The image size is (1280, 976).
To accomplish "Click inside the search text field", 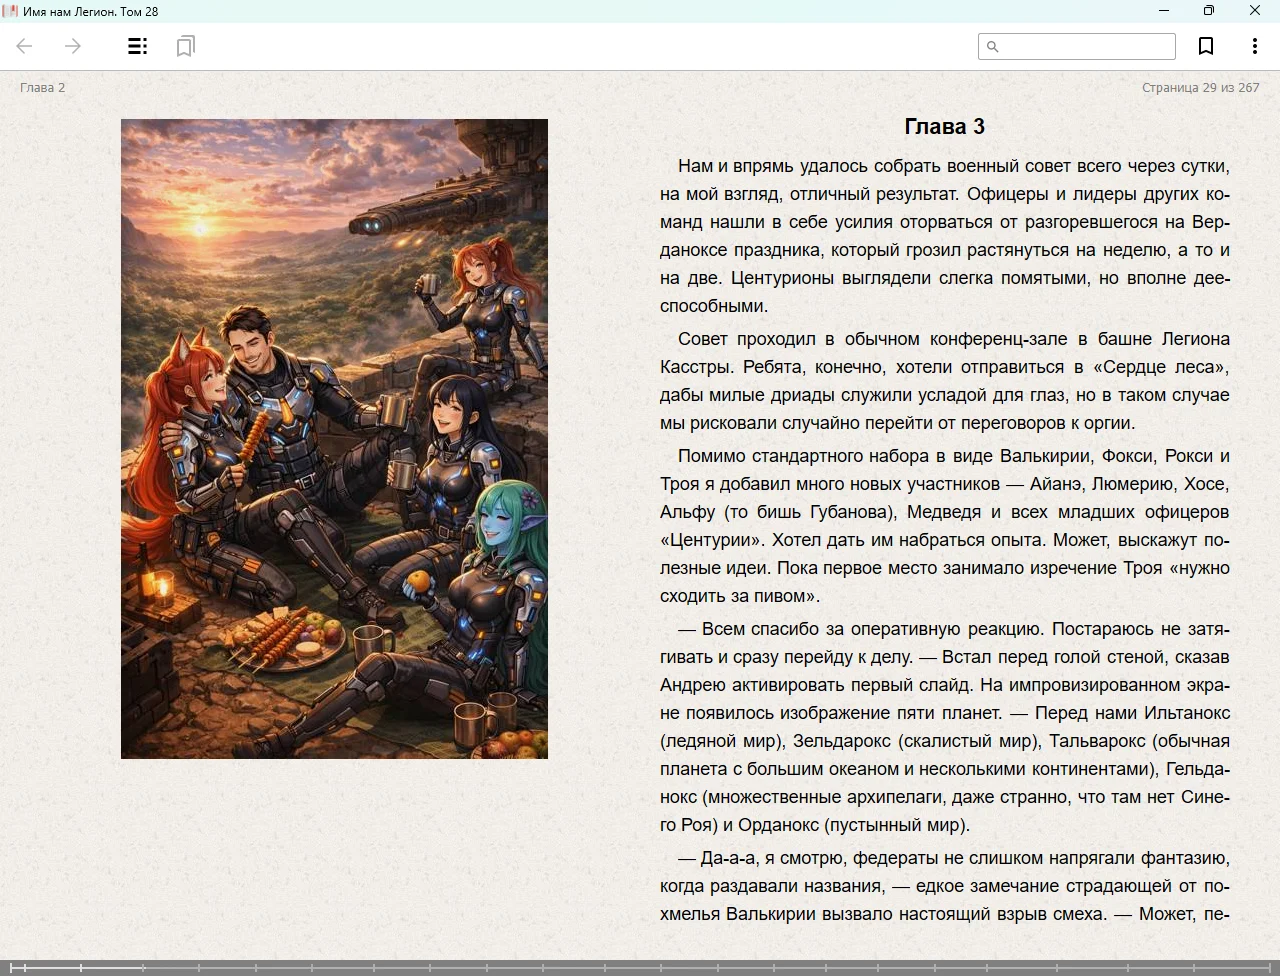I will [x=1086, y=46].
